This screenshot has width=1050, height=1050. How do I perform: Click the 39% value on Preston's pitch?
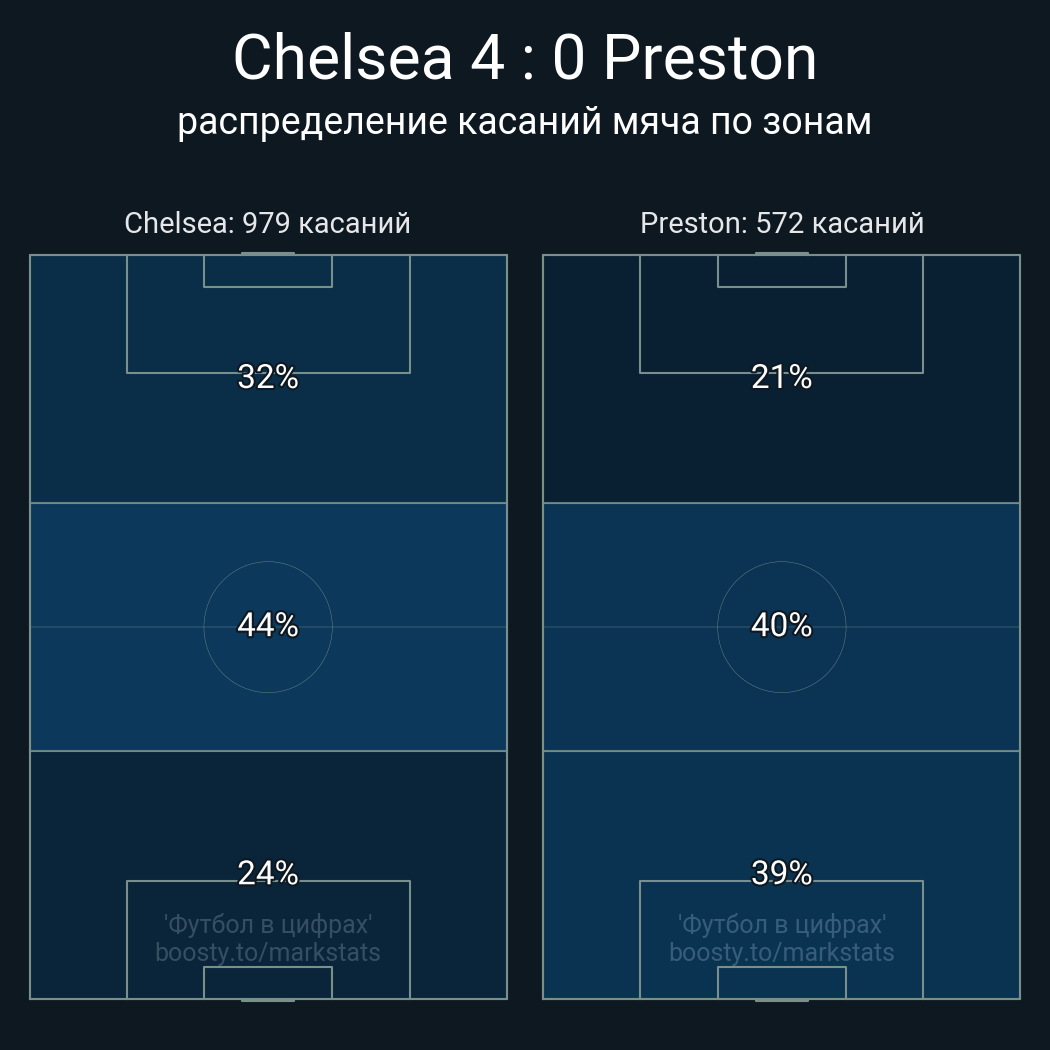[781, 873]
